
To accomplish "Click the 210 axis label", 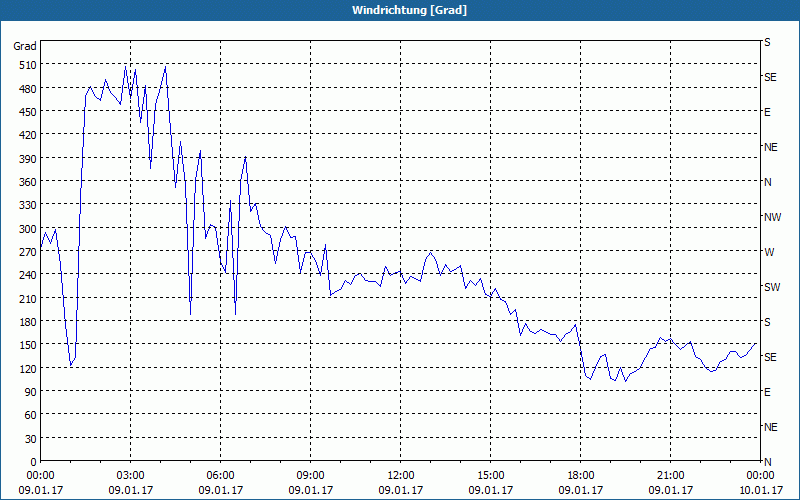I will point(28,298).
